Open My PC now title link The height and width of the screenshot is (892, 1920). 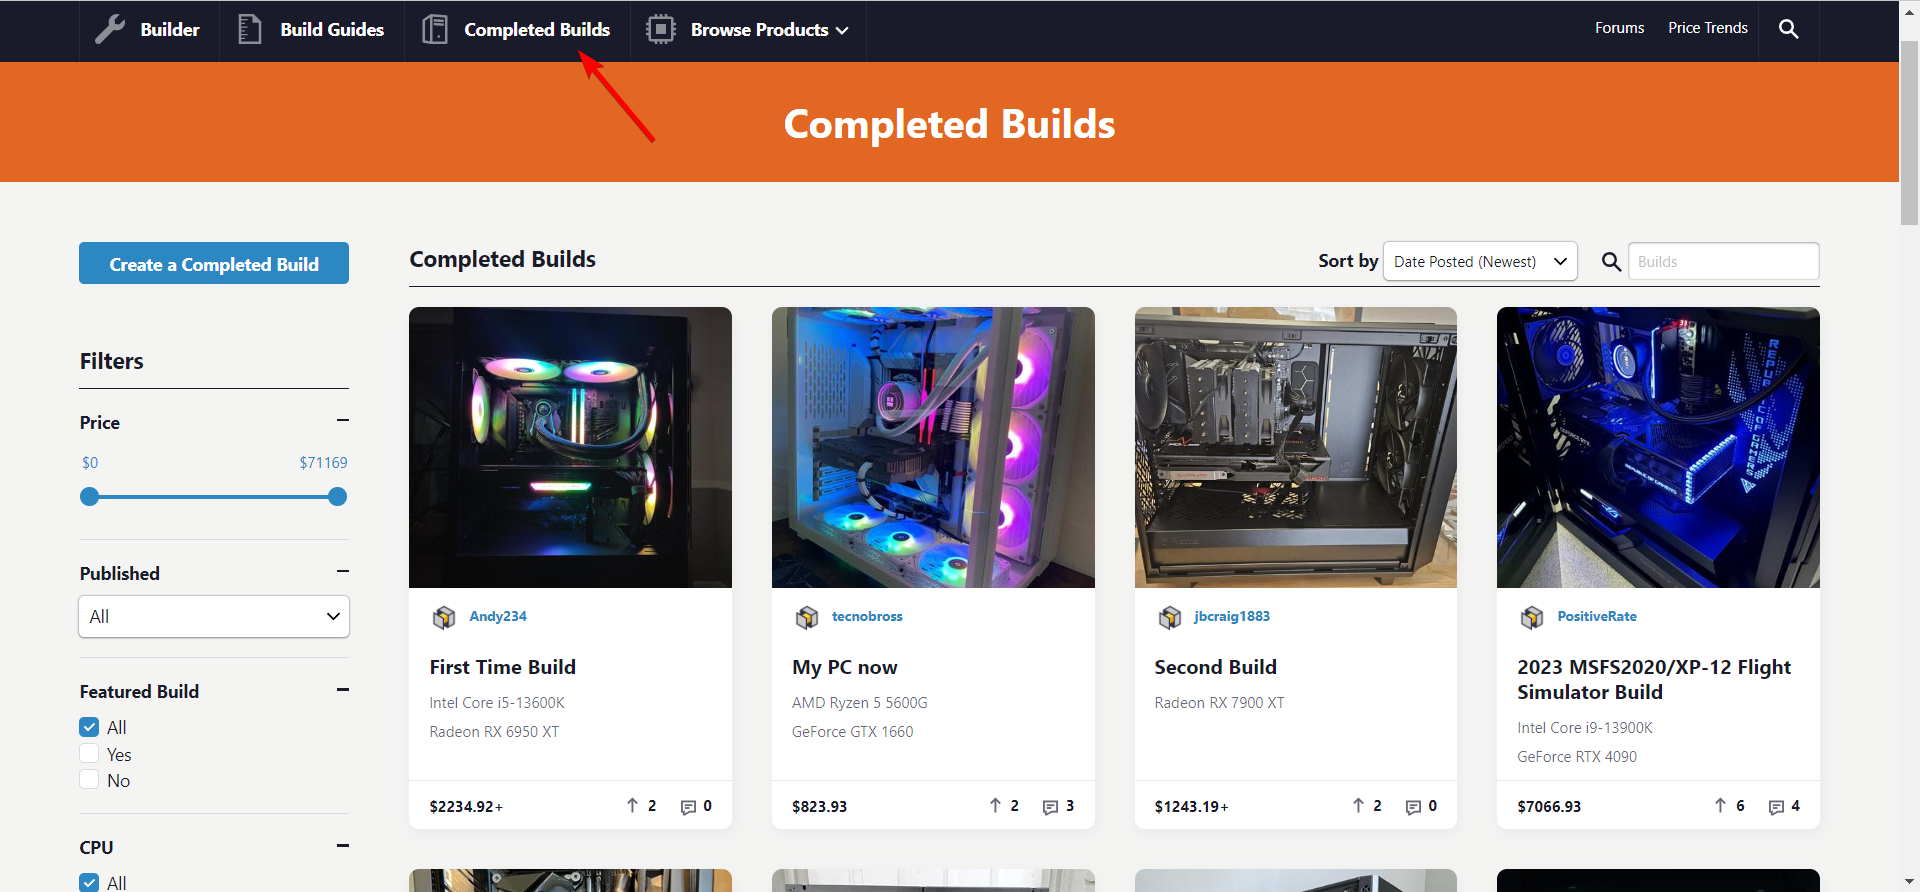coord(845,667)
